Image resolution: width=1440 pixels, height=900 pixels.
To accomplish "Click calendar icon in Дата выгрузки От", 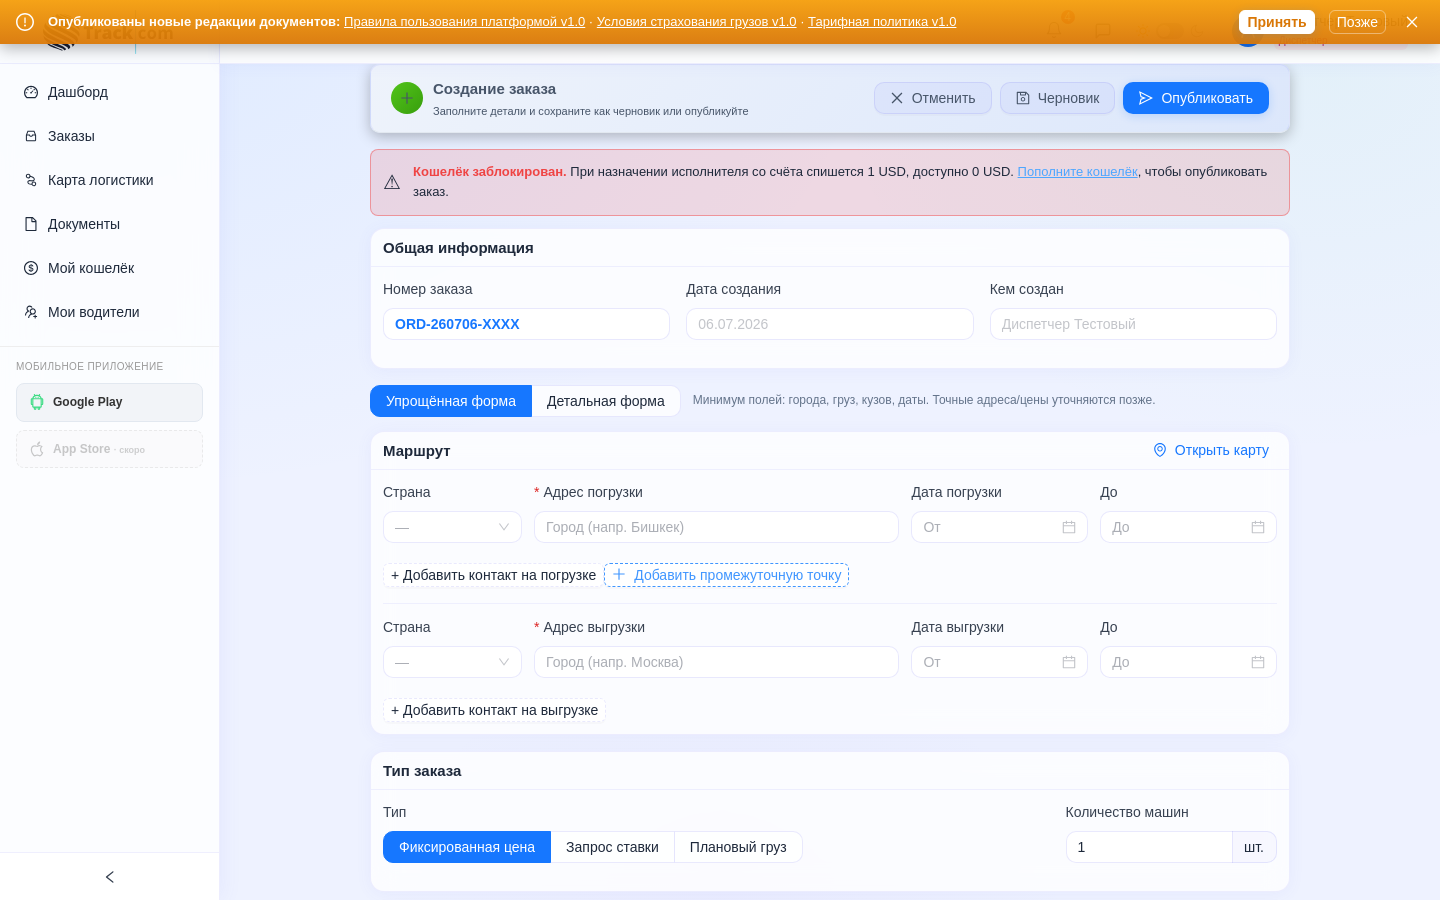I will (1069, 662).
